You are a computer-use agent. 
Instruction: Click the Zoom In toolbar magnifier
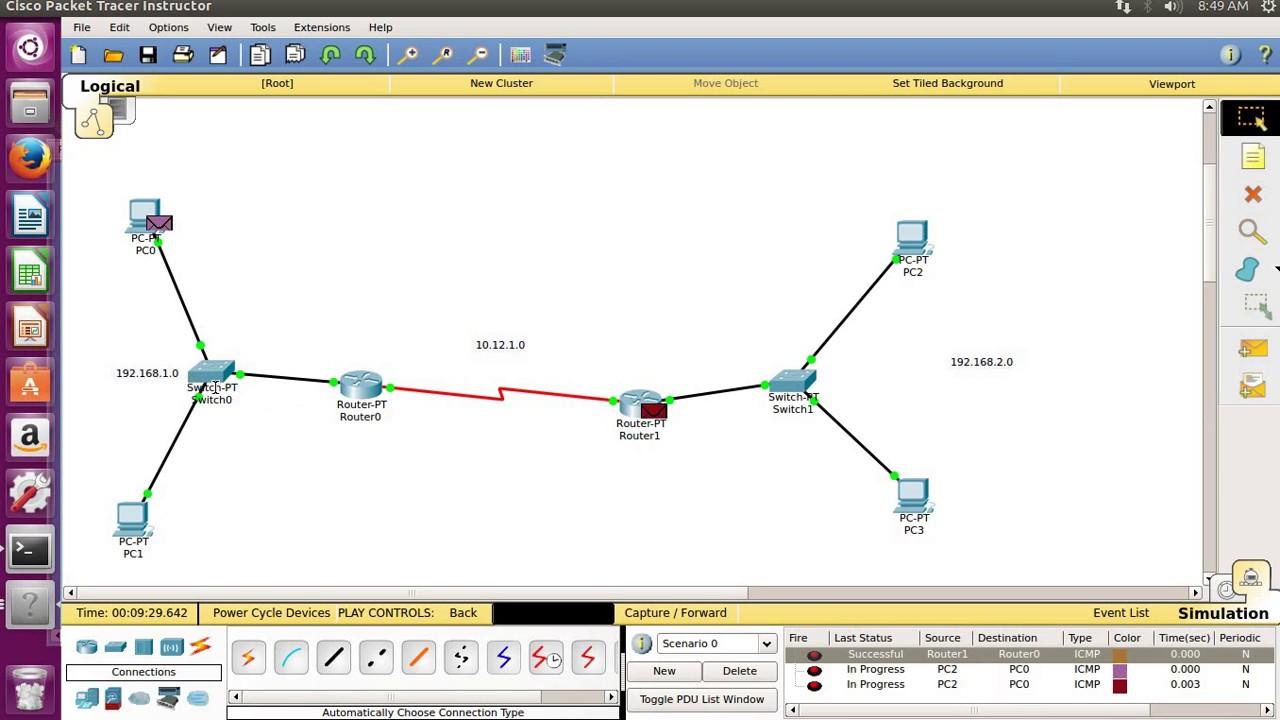click(x=409, y=54)
